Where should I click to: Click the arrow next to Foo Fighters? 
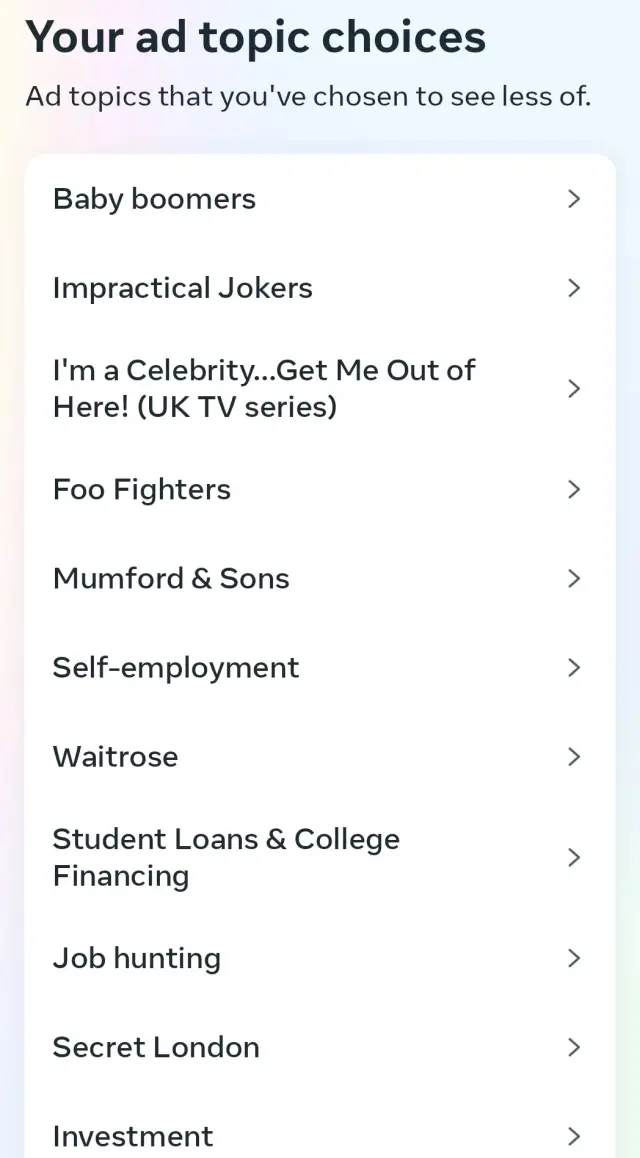pyautogui.click(x=574, y=489)
